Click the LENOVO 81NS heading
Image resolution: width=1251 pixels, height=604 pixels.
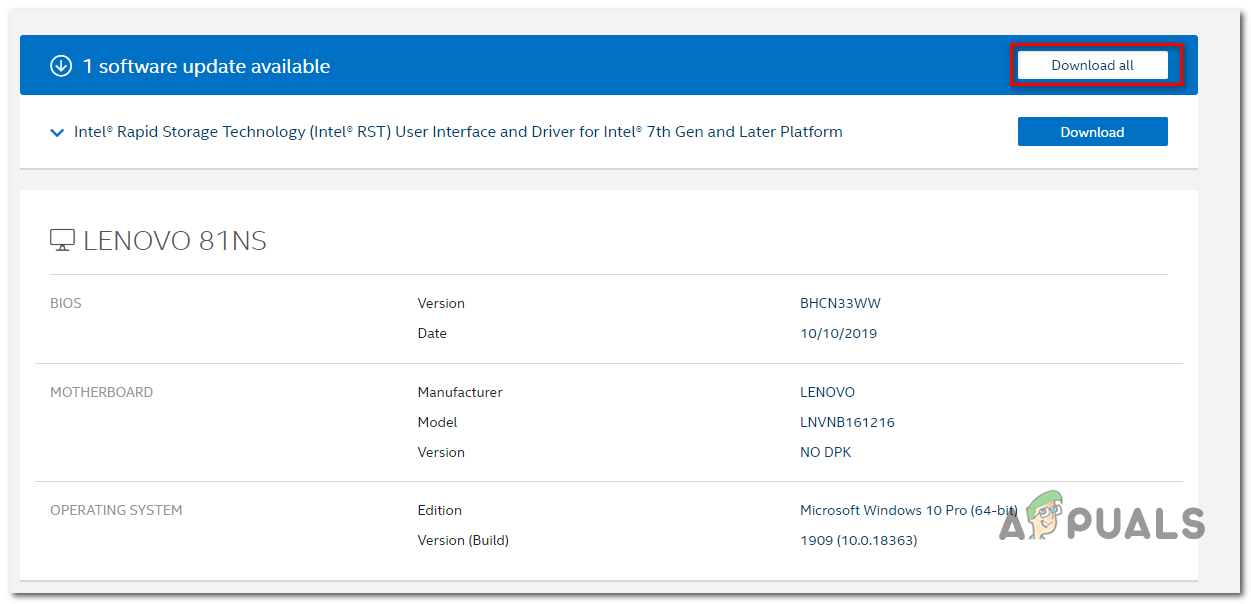pos(175,241)
